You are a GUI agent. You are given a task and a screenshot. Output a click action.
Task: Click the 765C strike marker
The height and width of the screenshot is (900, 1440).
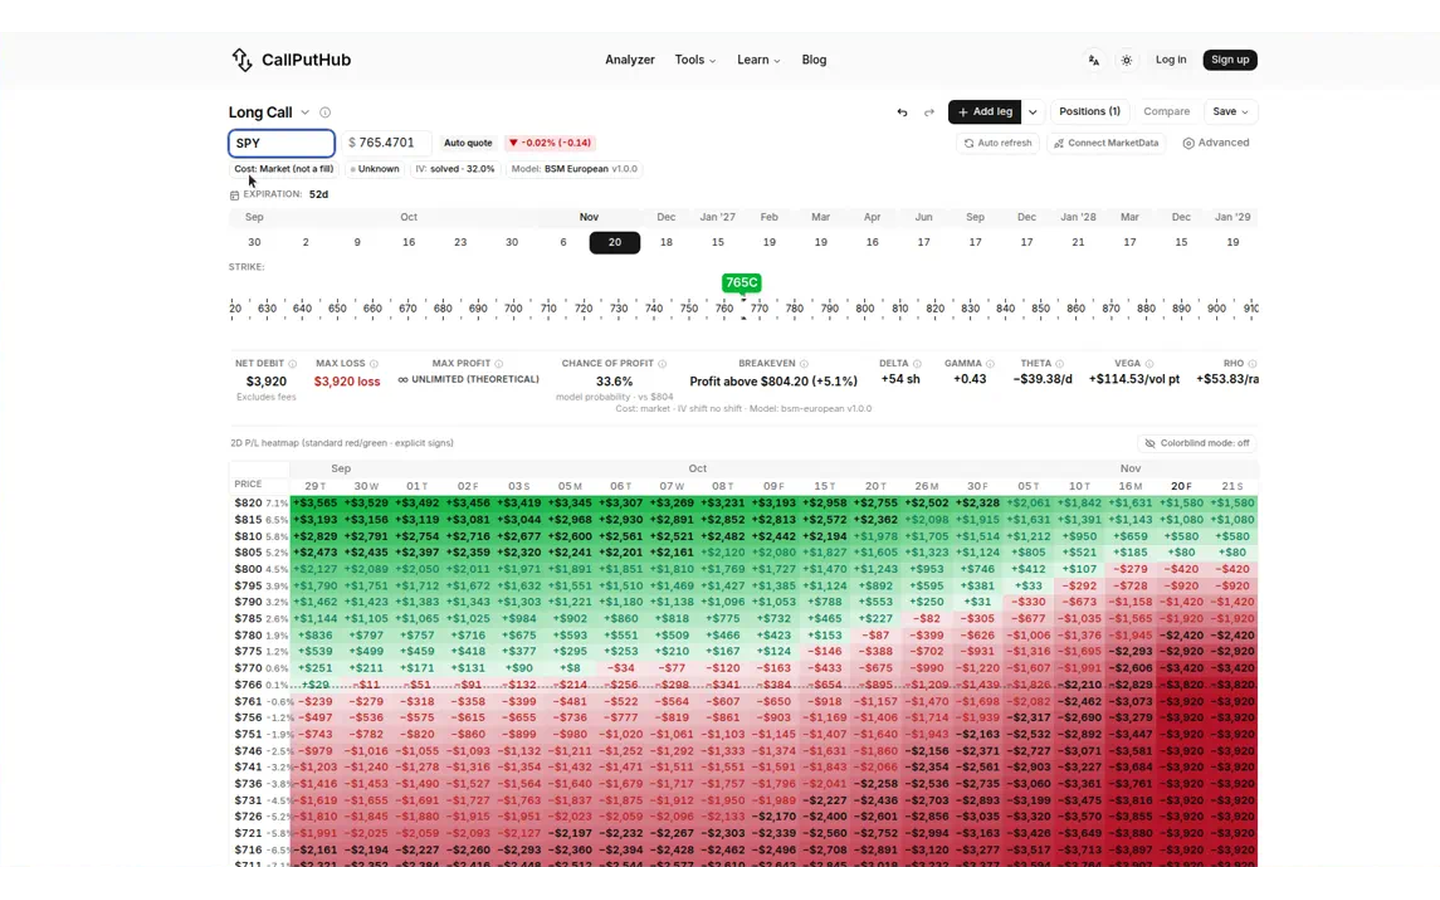741,283
